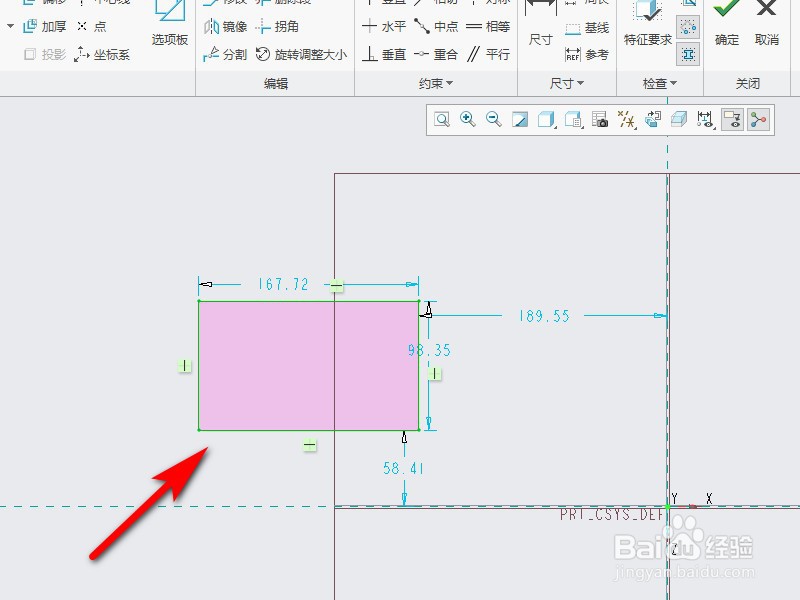Click the bottom horizontal constraint symbol
Viewport: 800px width, 600px height.
click(309, 445)
